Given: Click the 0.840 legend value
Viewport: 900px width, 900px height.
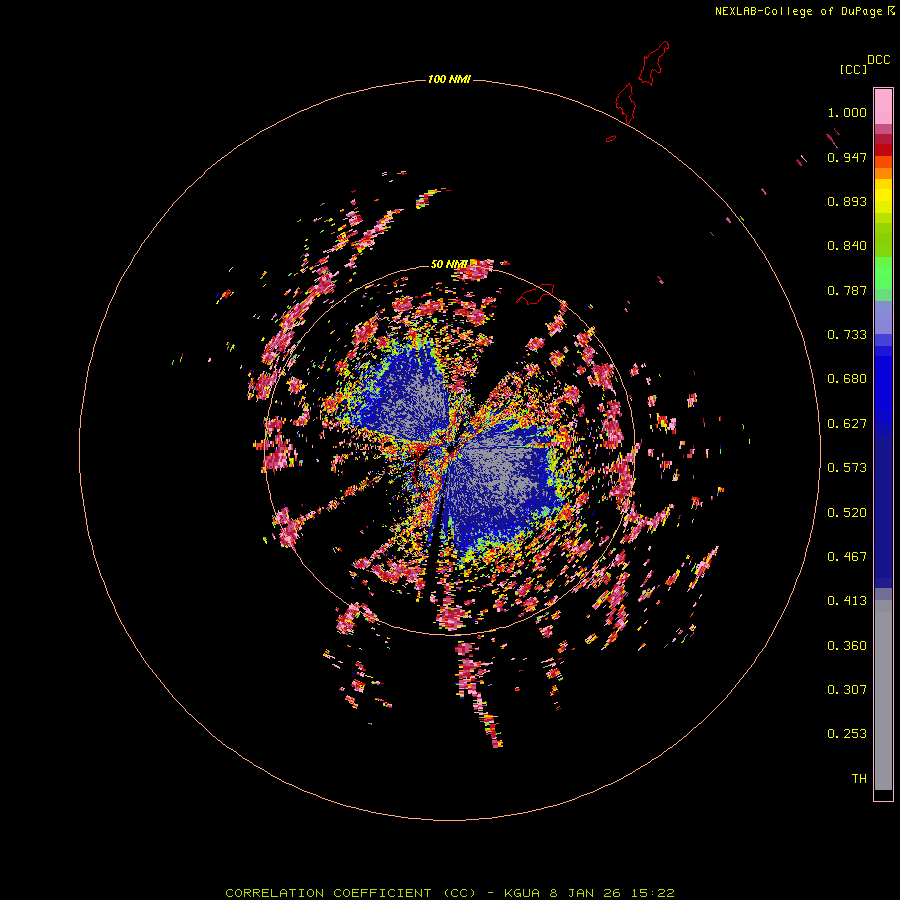Looking at the screenshot, I should [847, 246].
